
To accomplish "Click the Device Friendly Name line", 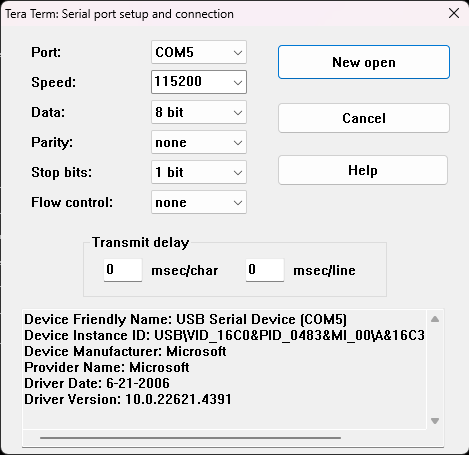I will pos(186,319).
